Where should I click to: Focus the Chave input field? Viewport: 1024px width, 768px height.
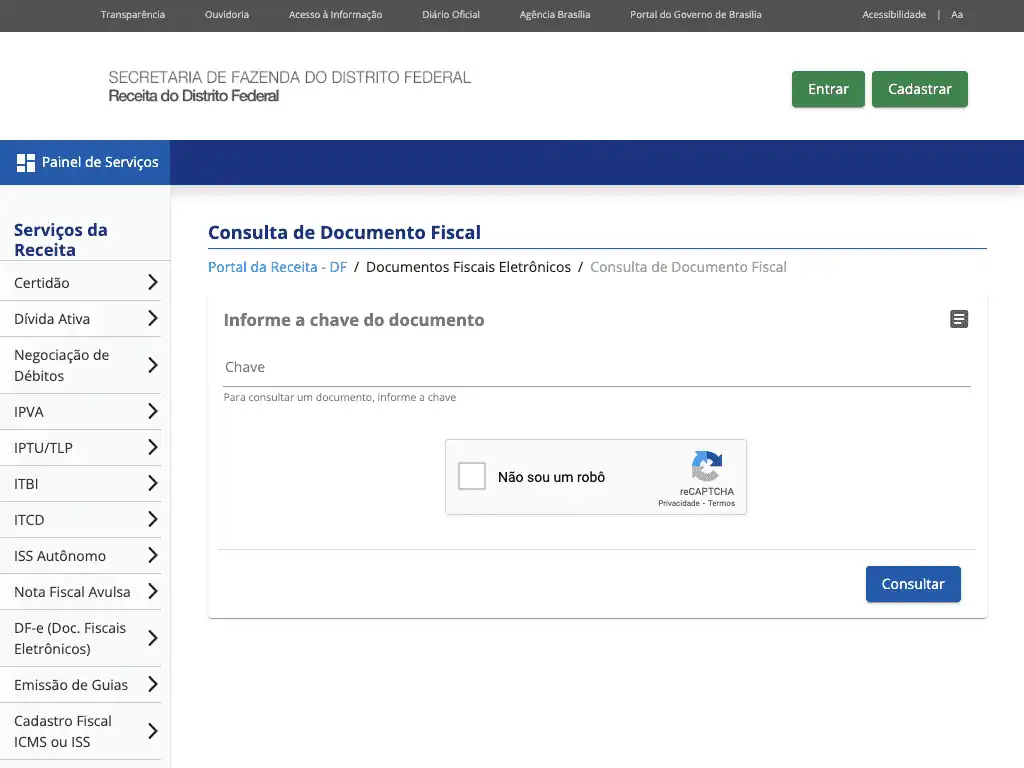596,368
